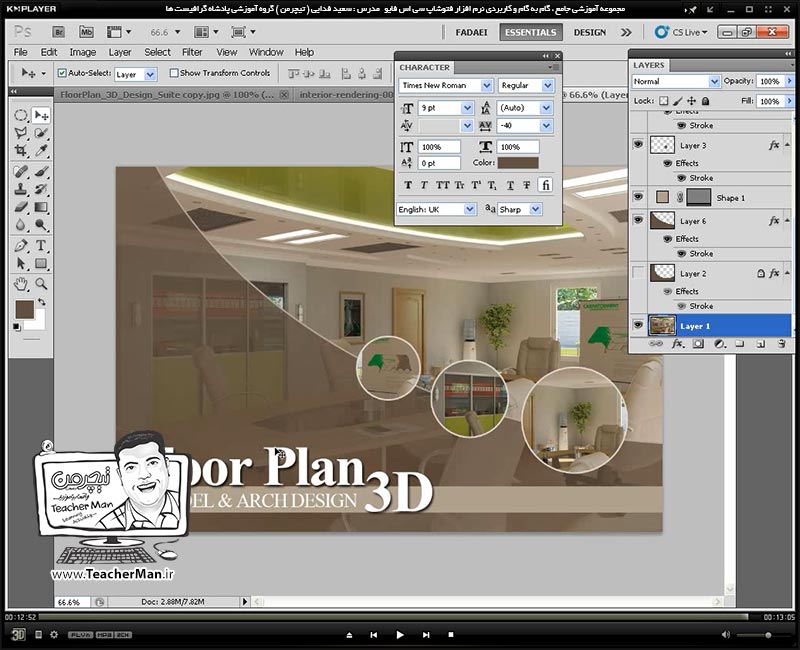Play the video in KMPlayer
The height and width of the screenshot is (650, 800).
[399, 635]
